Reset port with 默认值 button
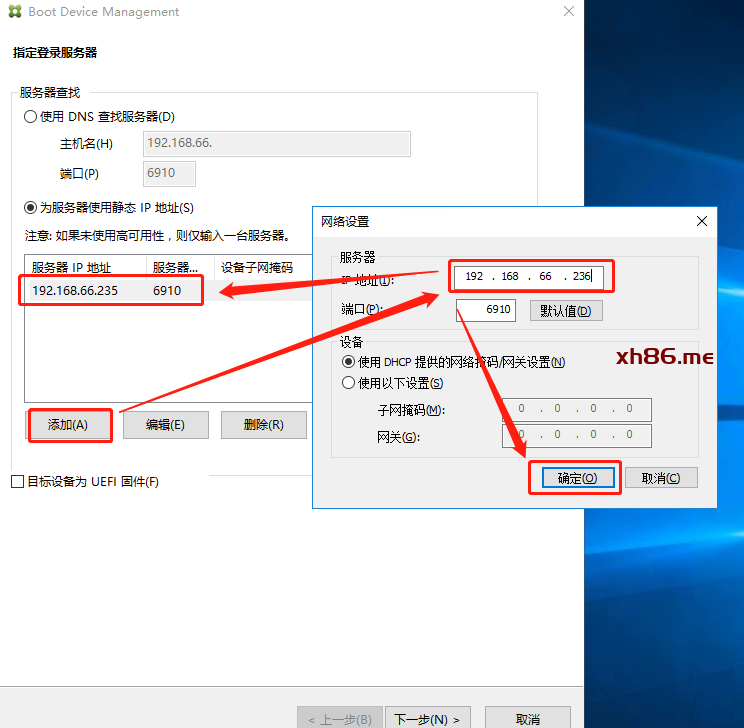 click(566, 311)
